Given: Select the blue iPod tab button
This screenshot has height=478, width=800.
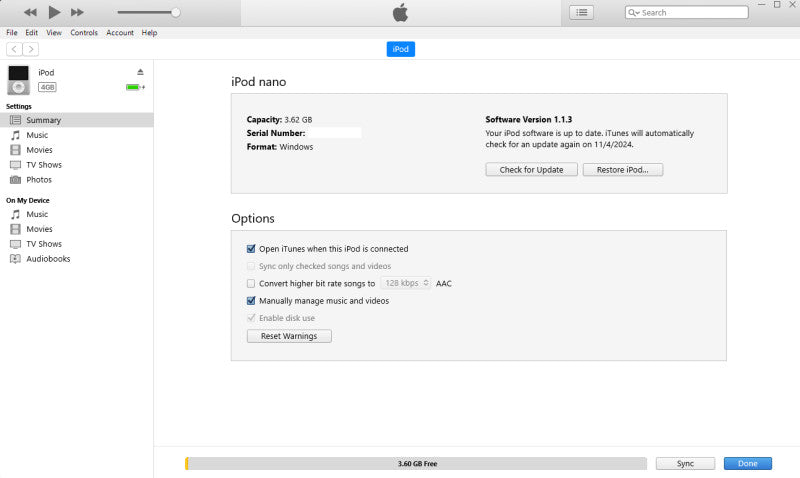Looking at the screenshot, I should 401,49.
